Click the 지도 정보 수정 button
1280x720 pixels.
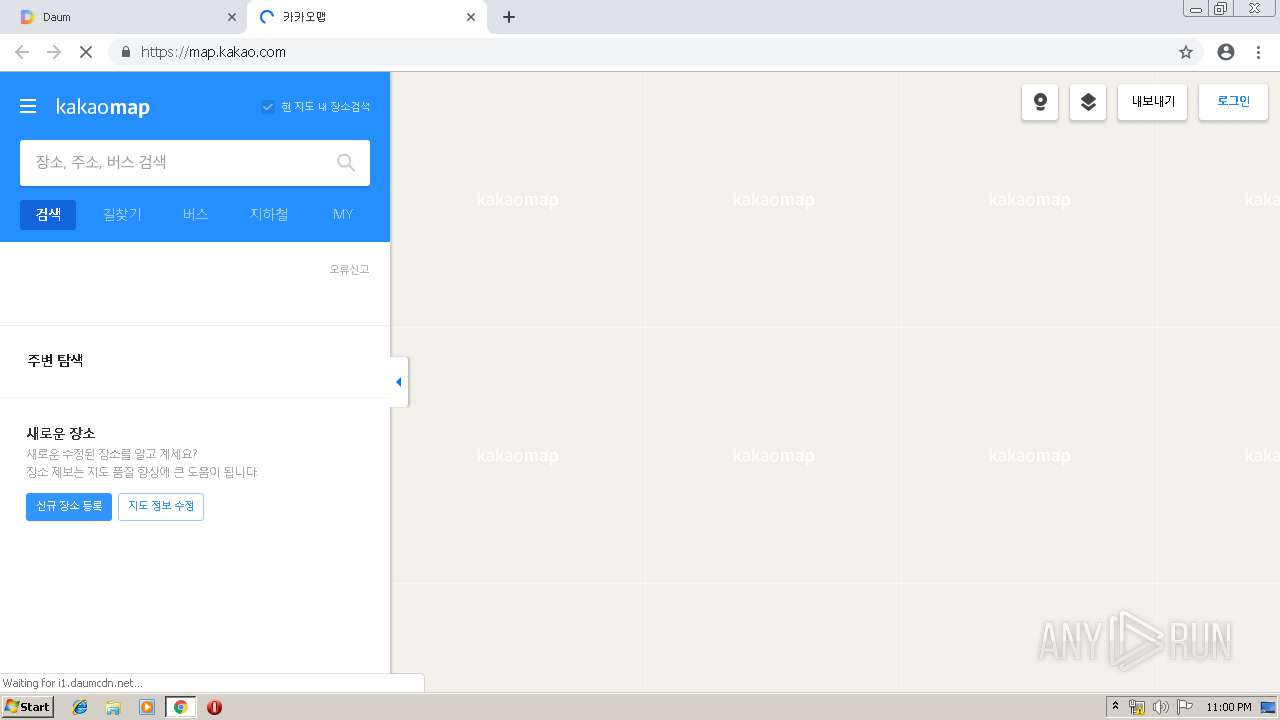click(x=161, y=507)
